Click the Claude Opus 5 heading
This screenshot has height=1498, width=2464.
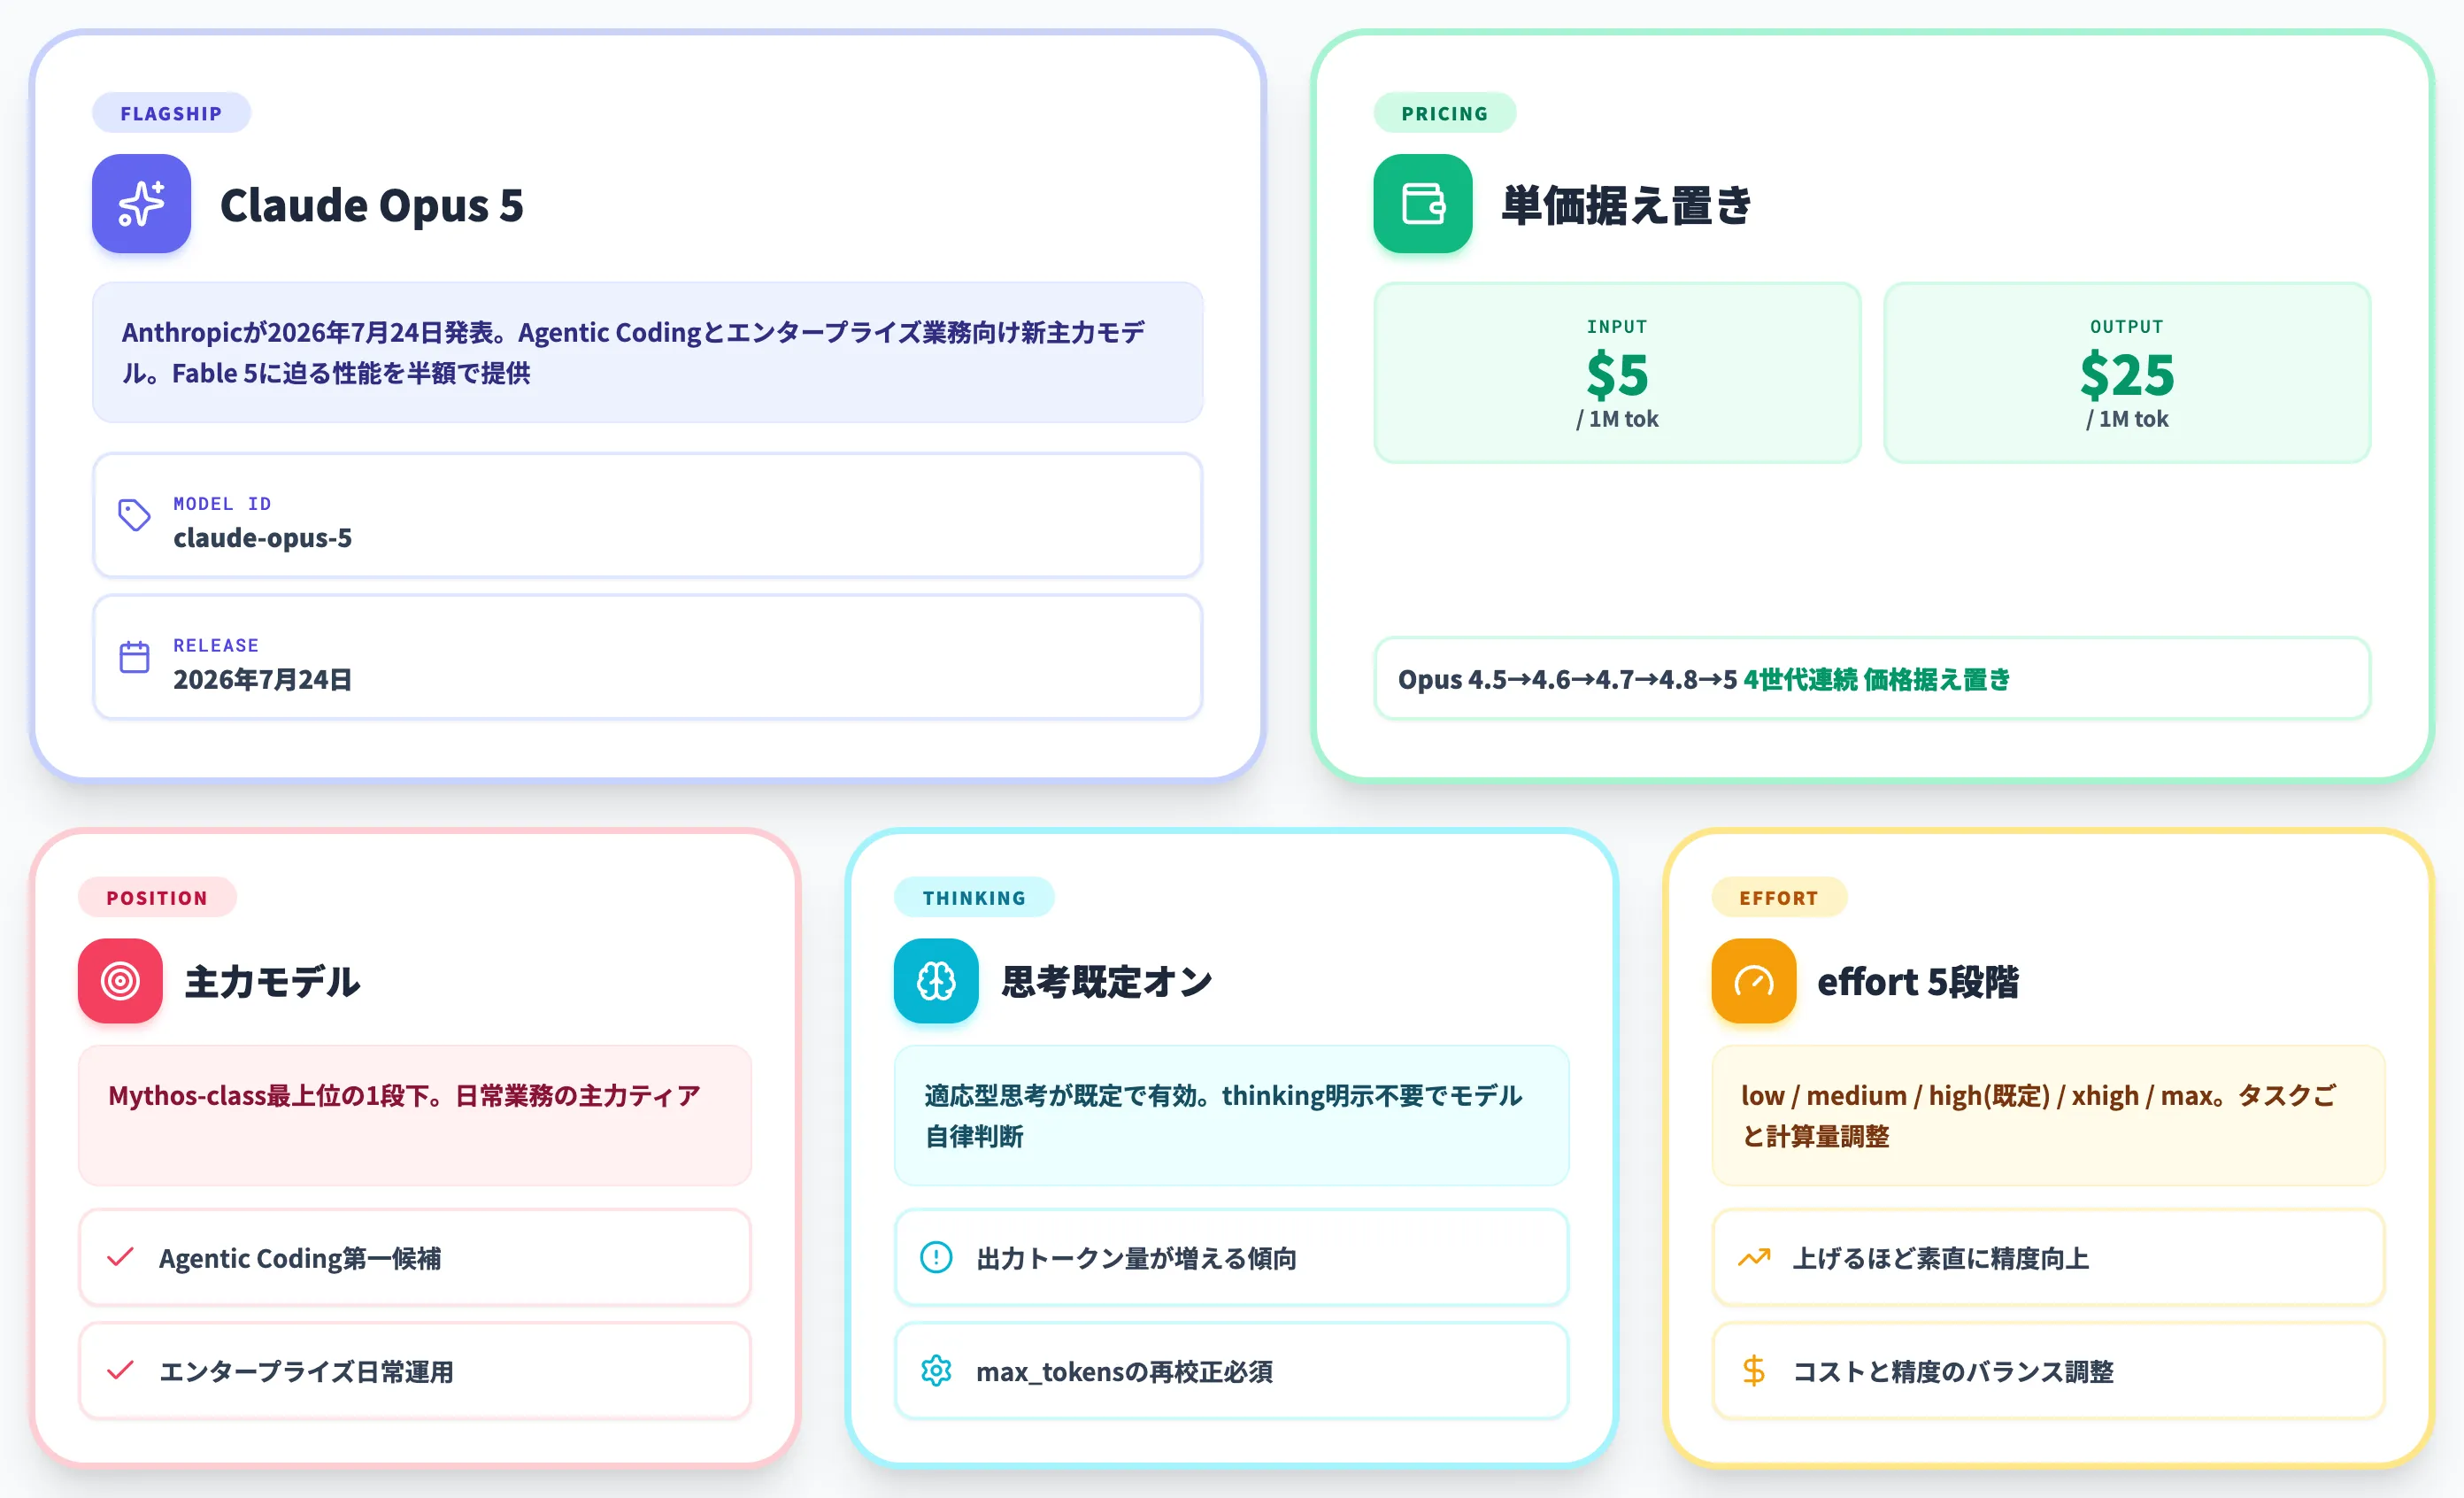coord(371,205)
